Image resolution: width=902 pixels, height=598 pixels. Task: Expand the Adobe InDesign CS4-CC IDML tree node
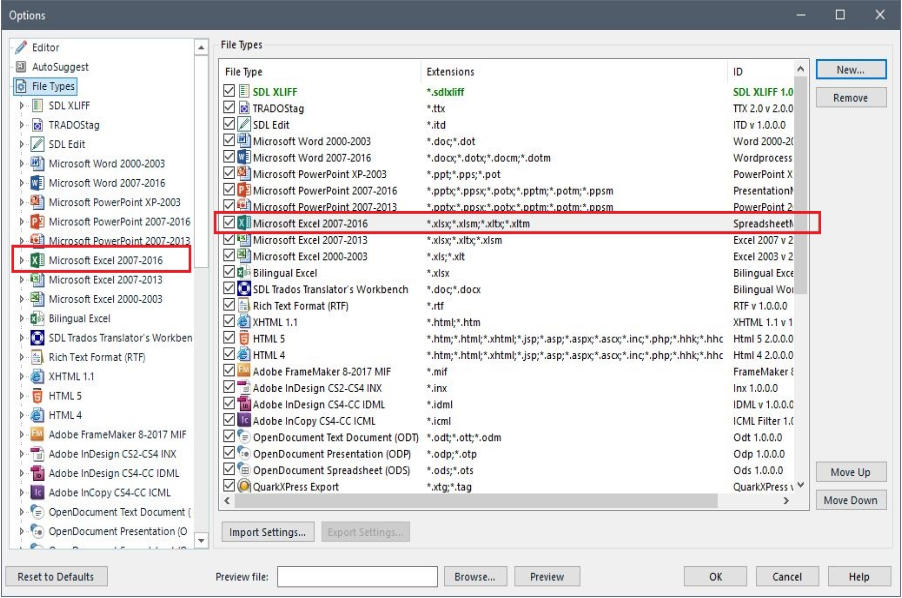(22, 473)
